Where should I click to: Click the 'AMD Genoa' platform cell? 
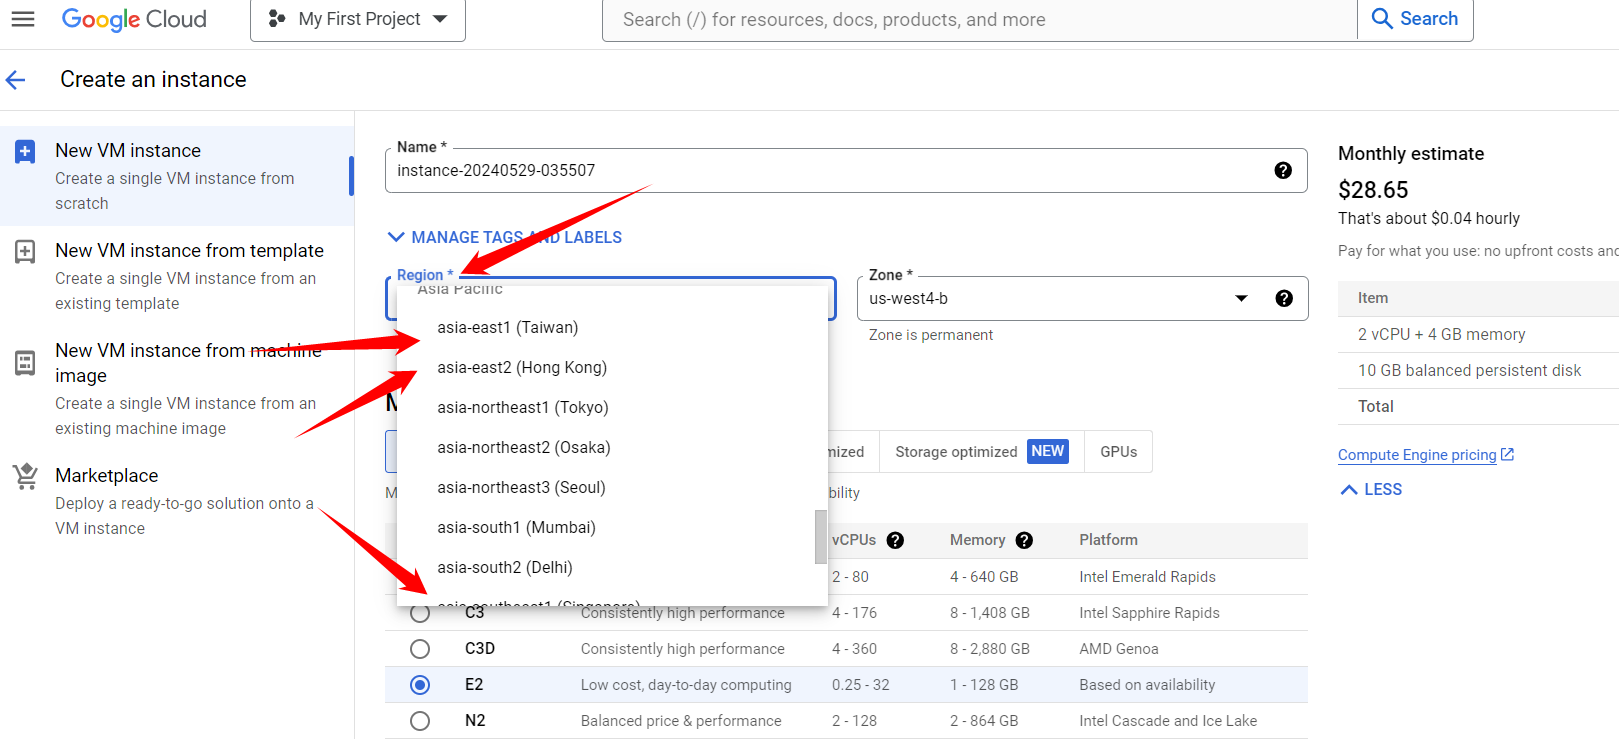pyautogui.click(x=1118, y=649)
